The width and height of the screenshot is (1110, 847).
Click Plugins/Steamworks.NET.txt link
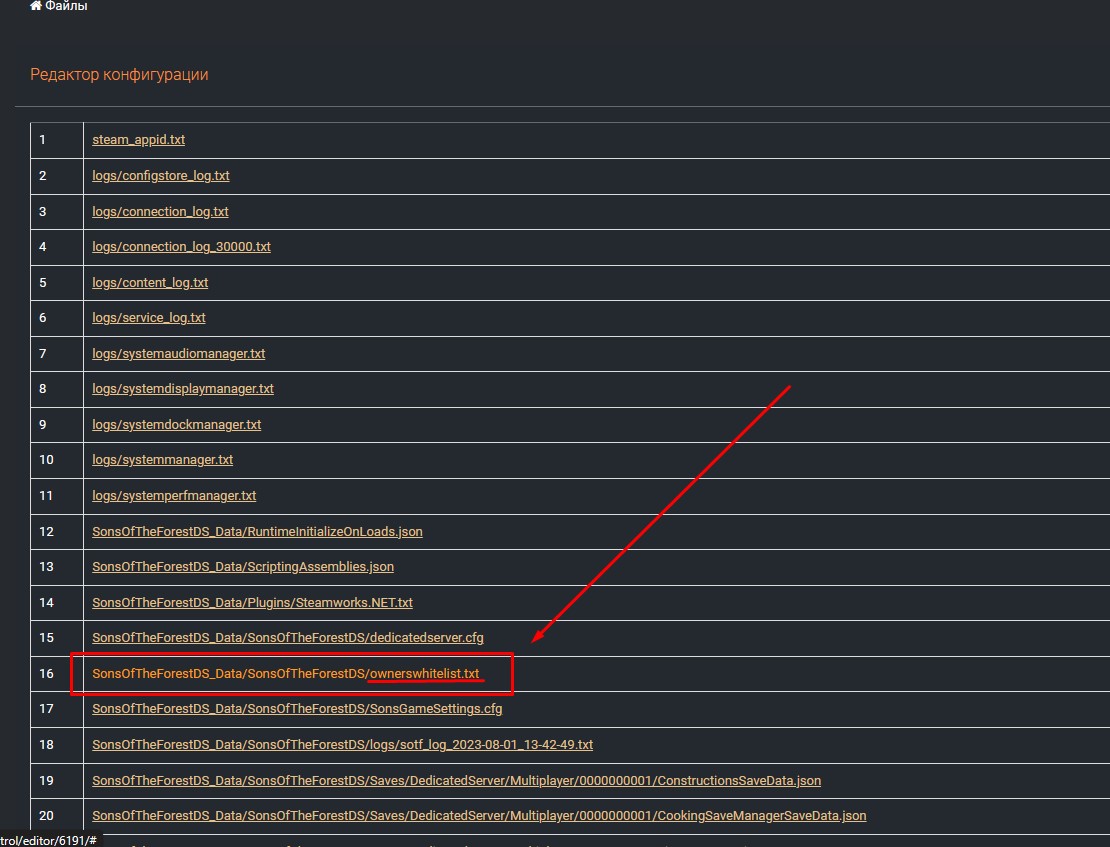[x=252, y=603]
